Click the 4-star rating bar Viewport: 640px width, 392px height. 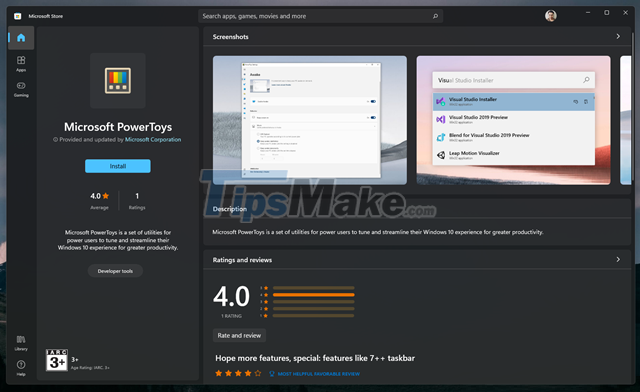click(313, 295)
